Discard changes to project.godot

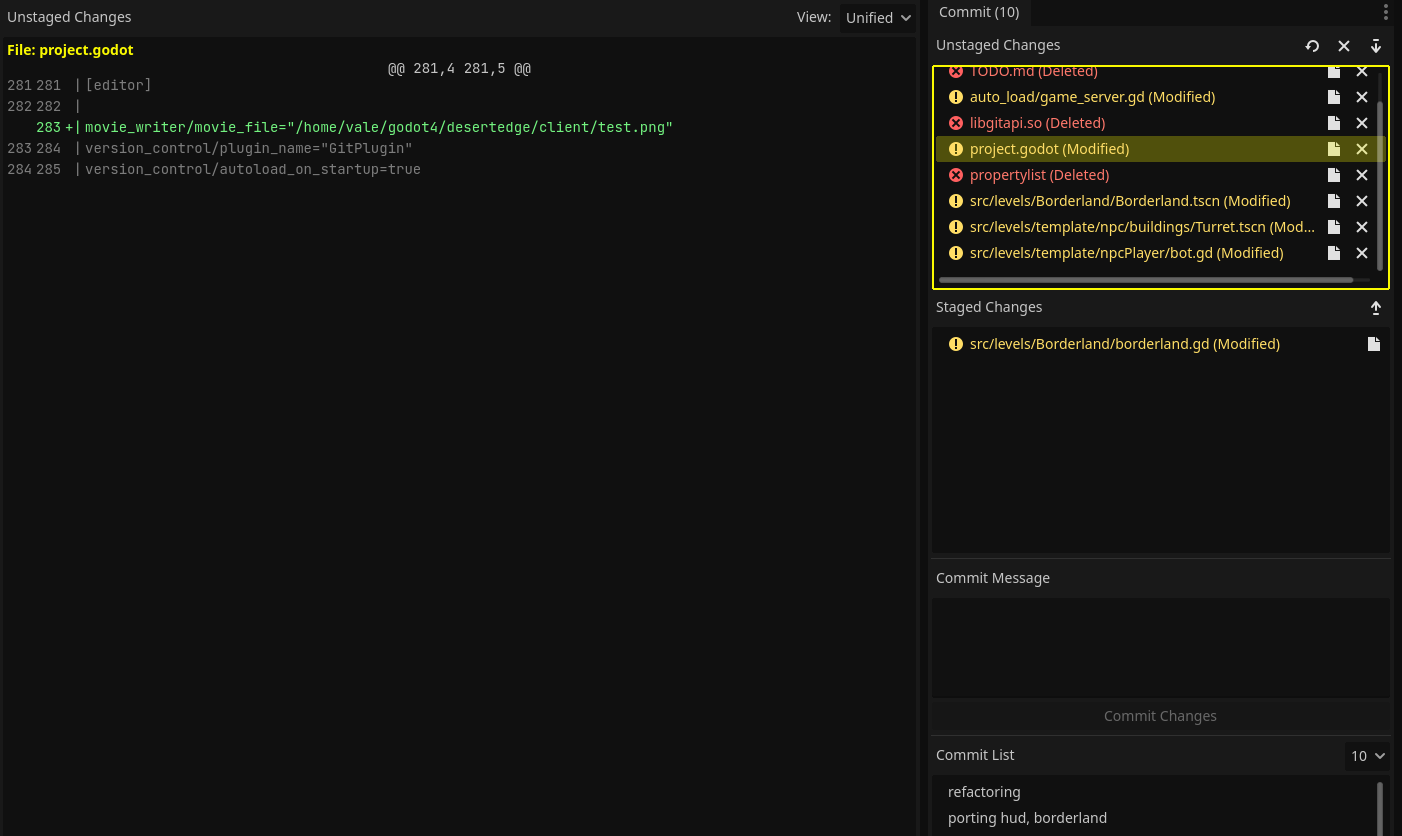[x=1362, y=149]
